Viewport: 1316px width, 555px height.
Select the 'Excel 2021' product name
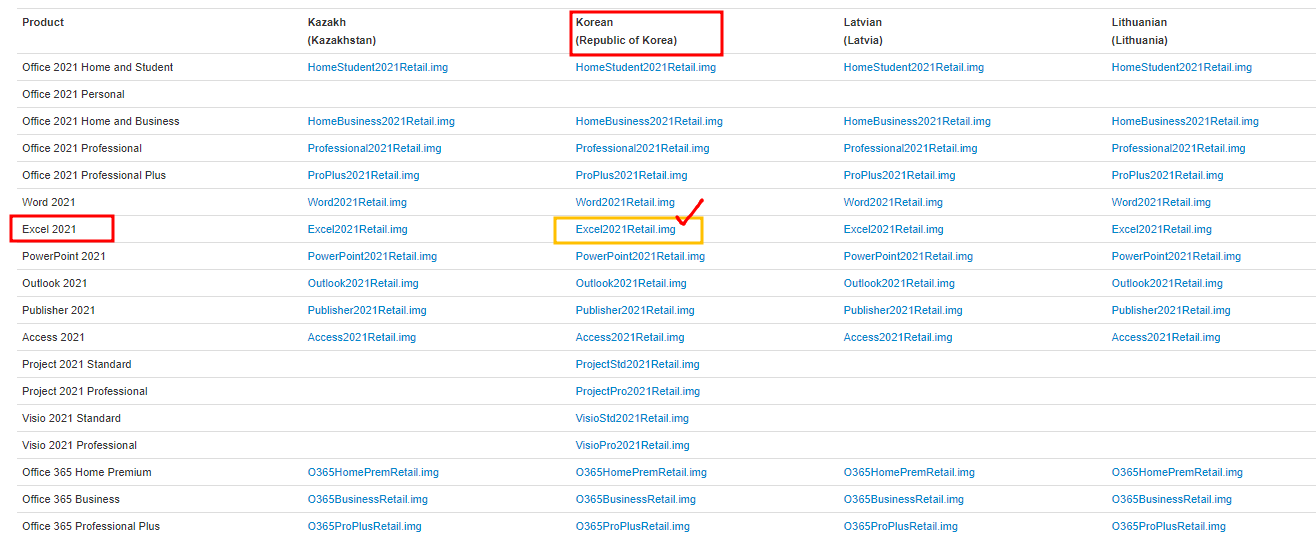(49, 229)
